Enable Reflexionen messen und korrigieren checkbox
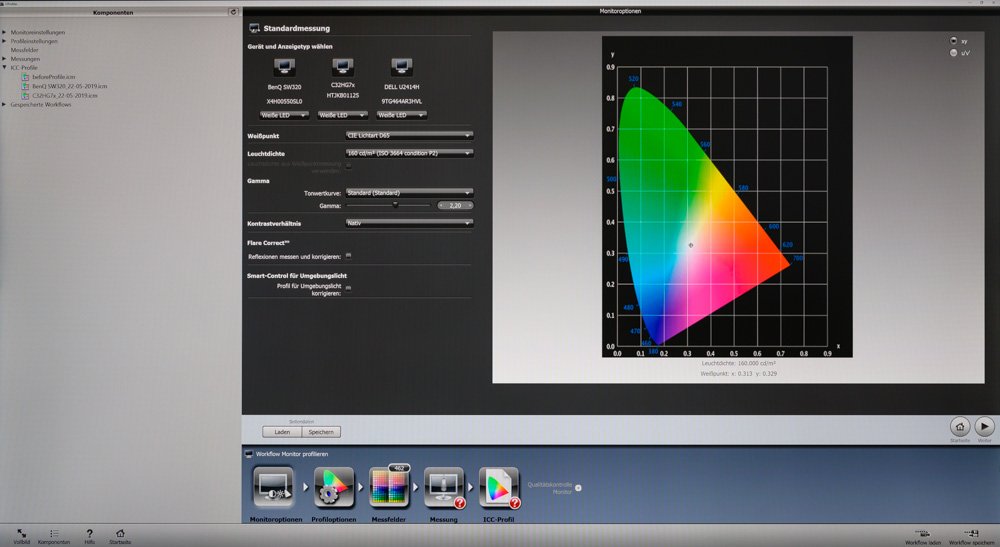 tap(348, 256)
